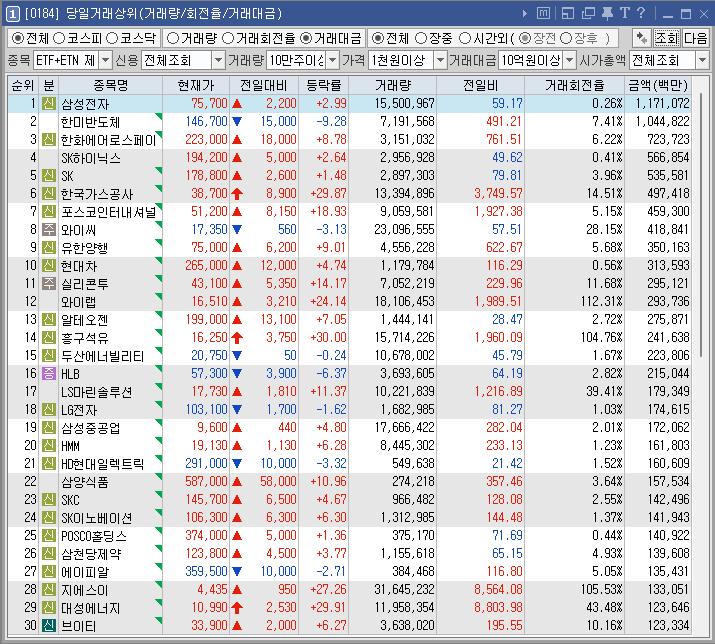
Task: Click the 전일대비 column header
Action: pos(264,85)
